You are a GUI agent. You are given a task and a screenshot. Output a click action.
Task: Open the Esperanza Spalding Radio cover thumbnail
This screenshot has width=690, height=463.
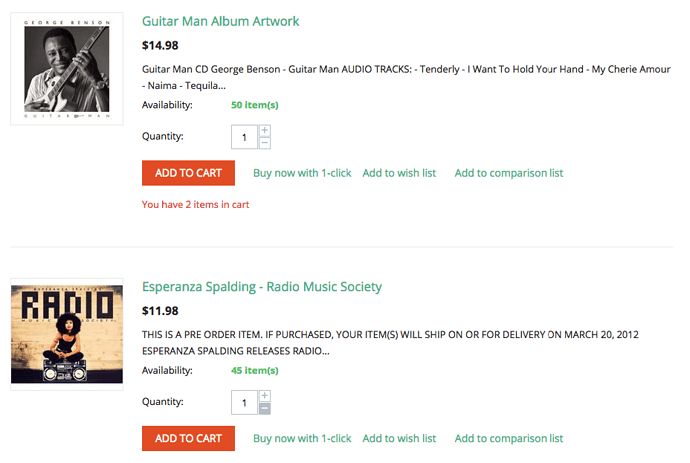[67, 334]
